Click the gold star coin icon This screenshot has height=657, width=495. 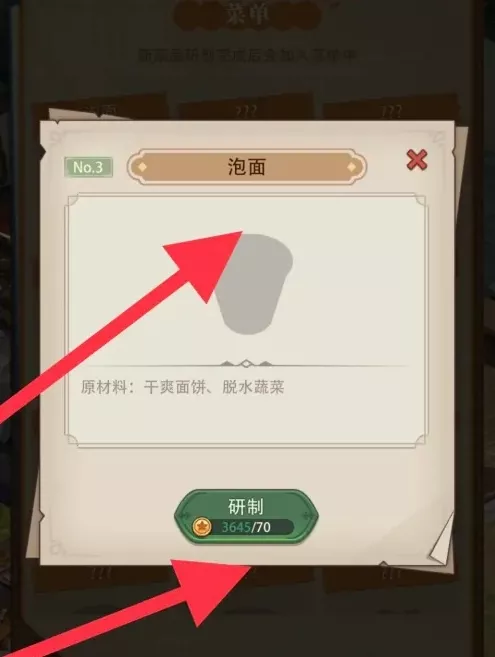(202, 527)
